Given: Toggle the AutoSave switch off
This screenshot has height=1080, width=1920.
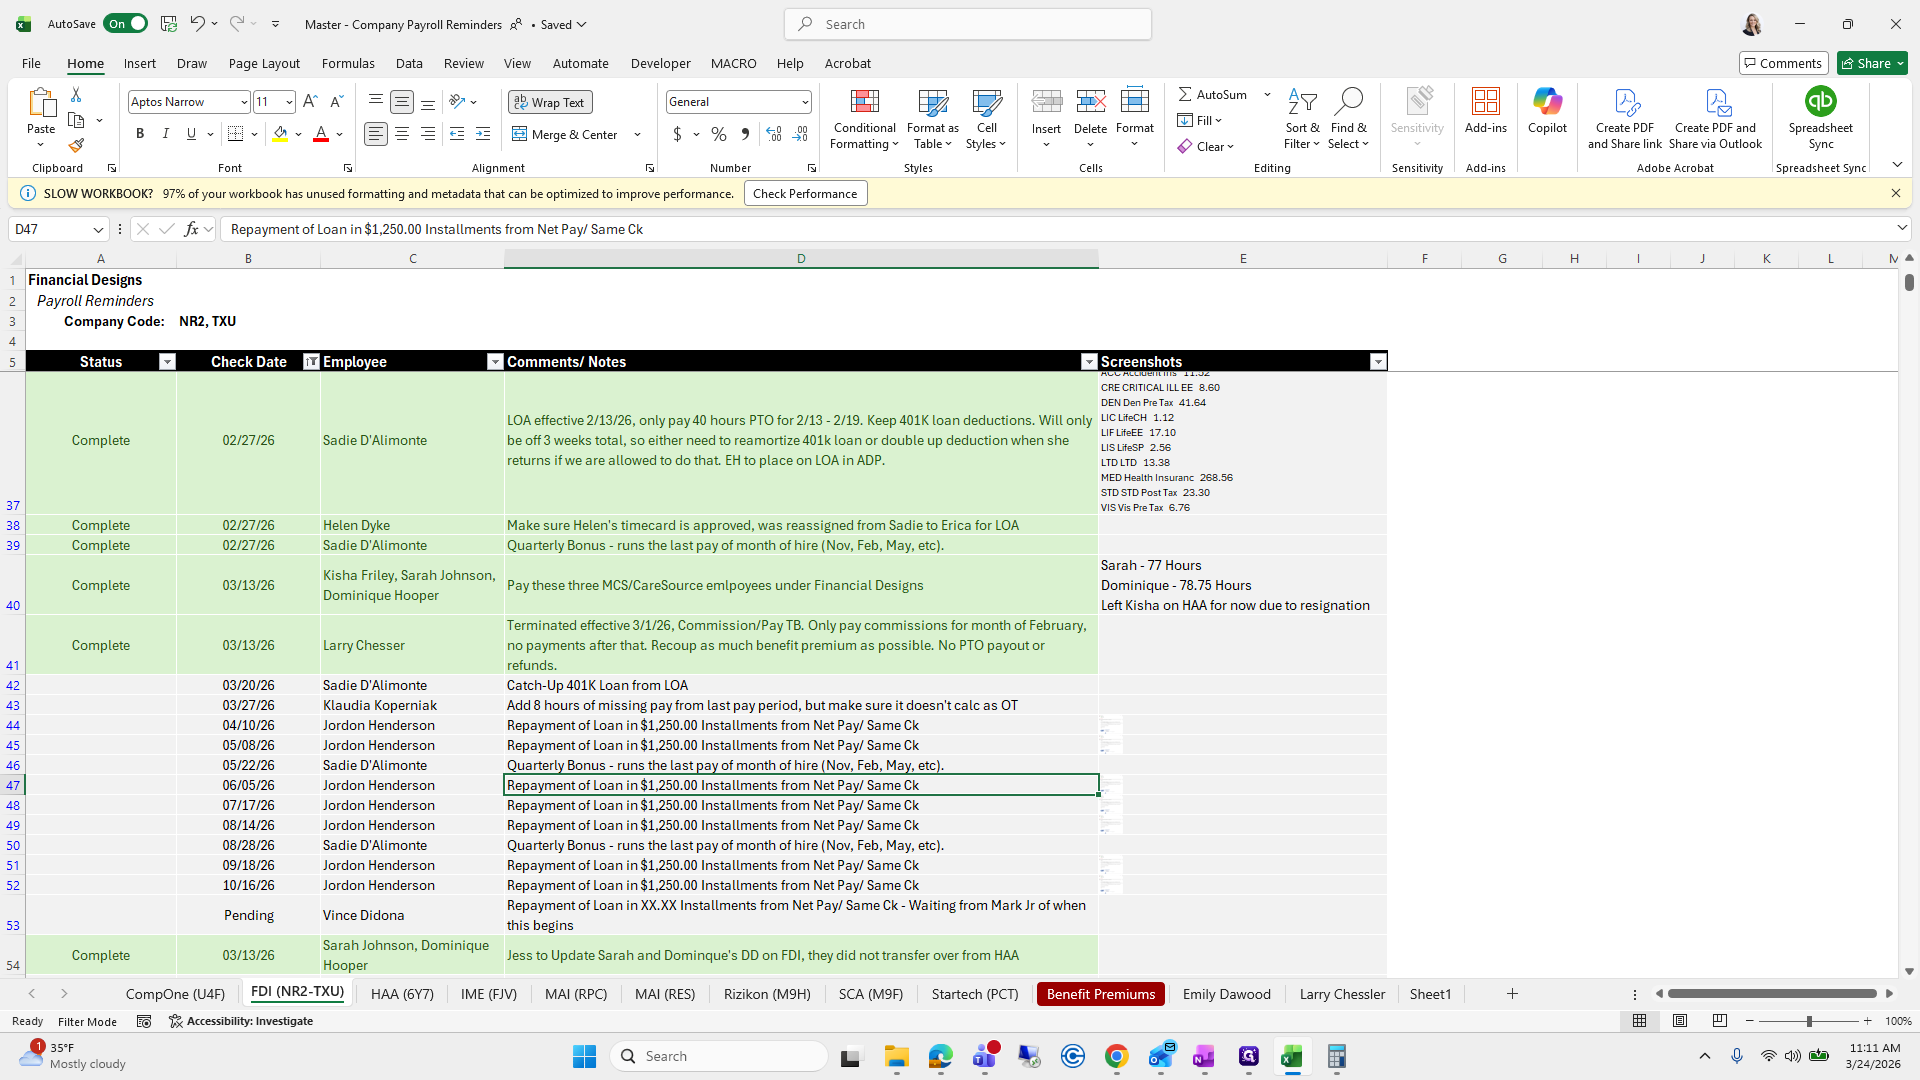Looking at the screenshot, I should [126, 24].
